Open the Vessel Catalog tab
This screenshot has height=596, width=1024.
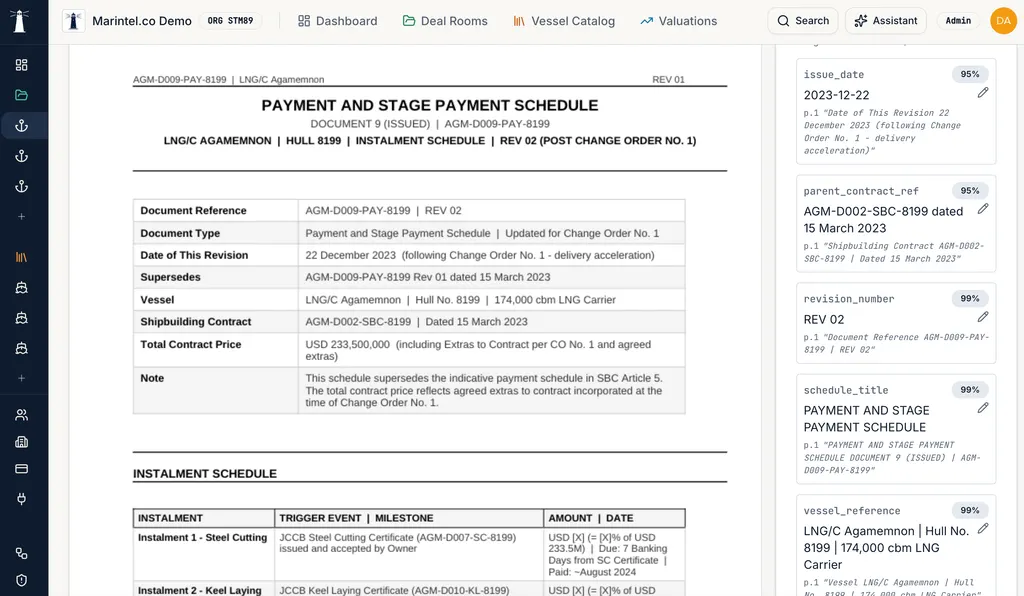564,21
